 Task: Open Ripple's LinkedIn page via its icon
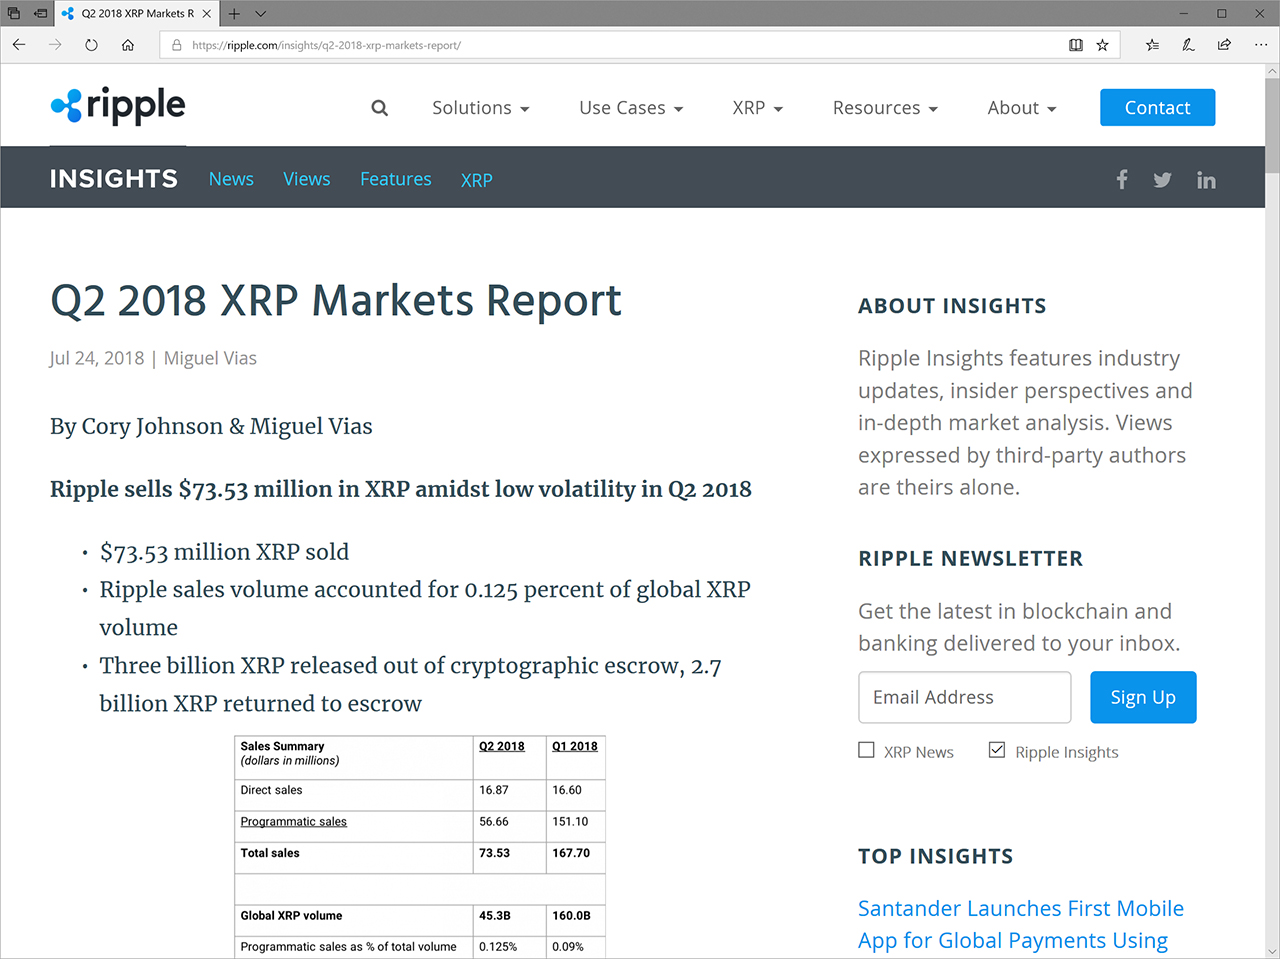[1206, 179]
